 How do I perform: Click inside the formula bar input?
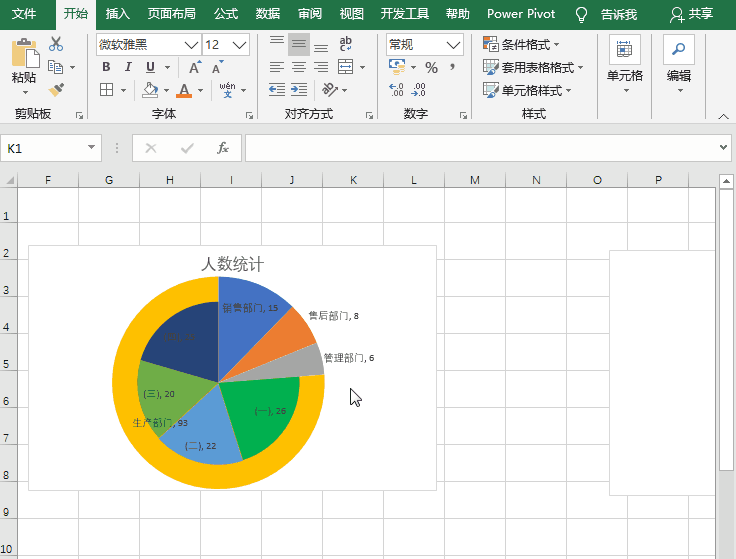(481, 148)
